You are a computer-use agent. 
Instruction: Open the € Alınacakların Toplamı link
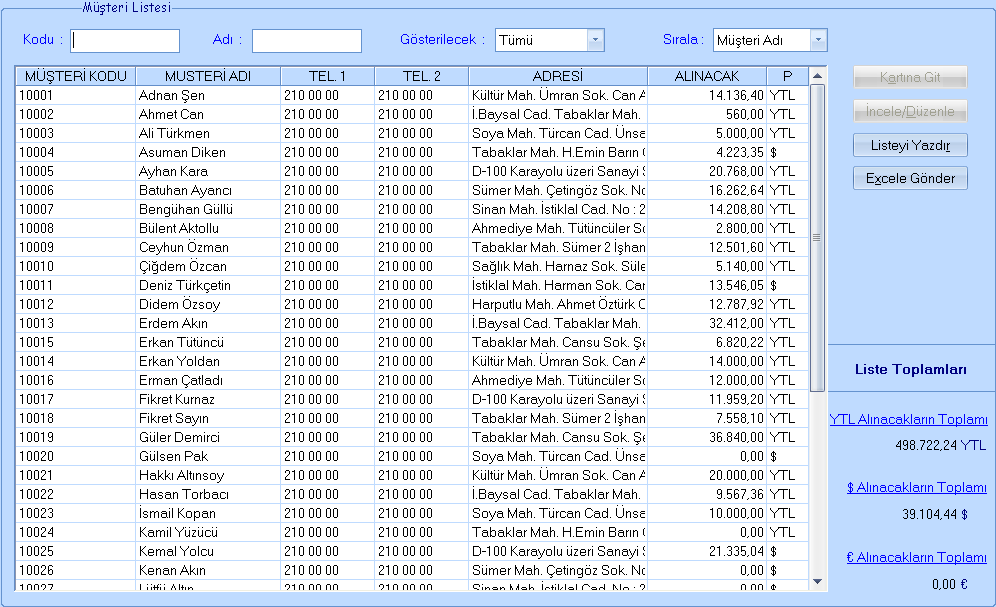[917, 557]
